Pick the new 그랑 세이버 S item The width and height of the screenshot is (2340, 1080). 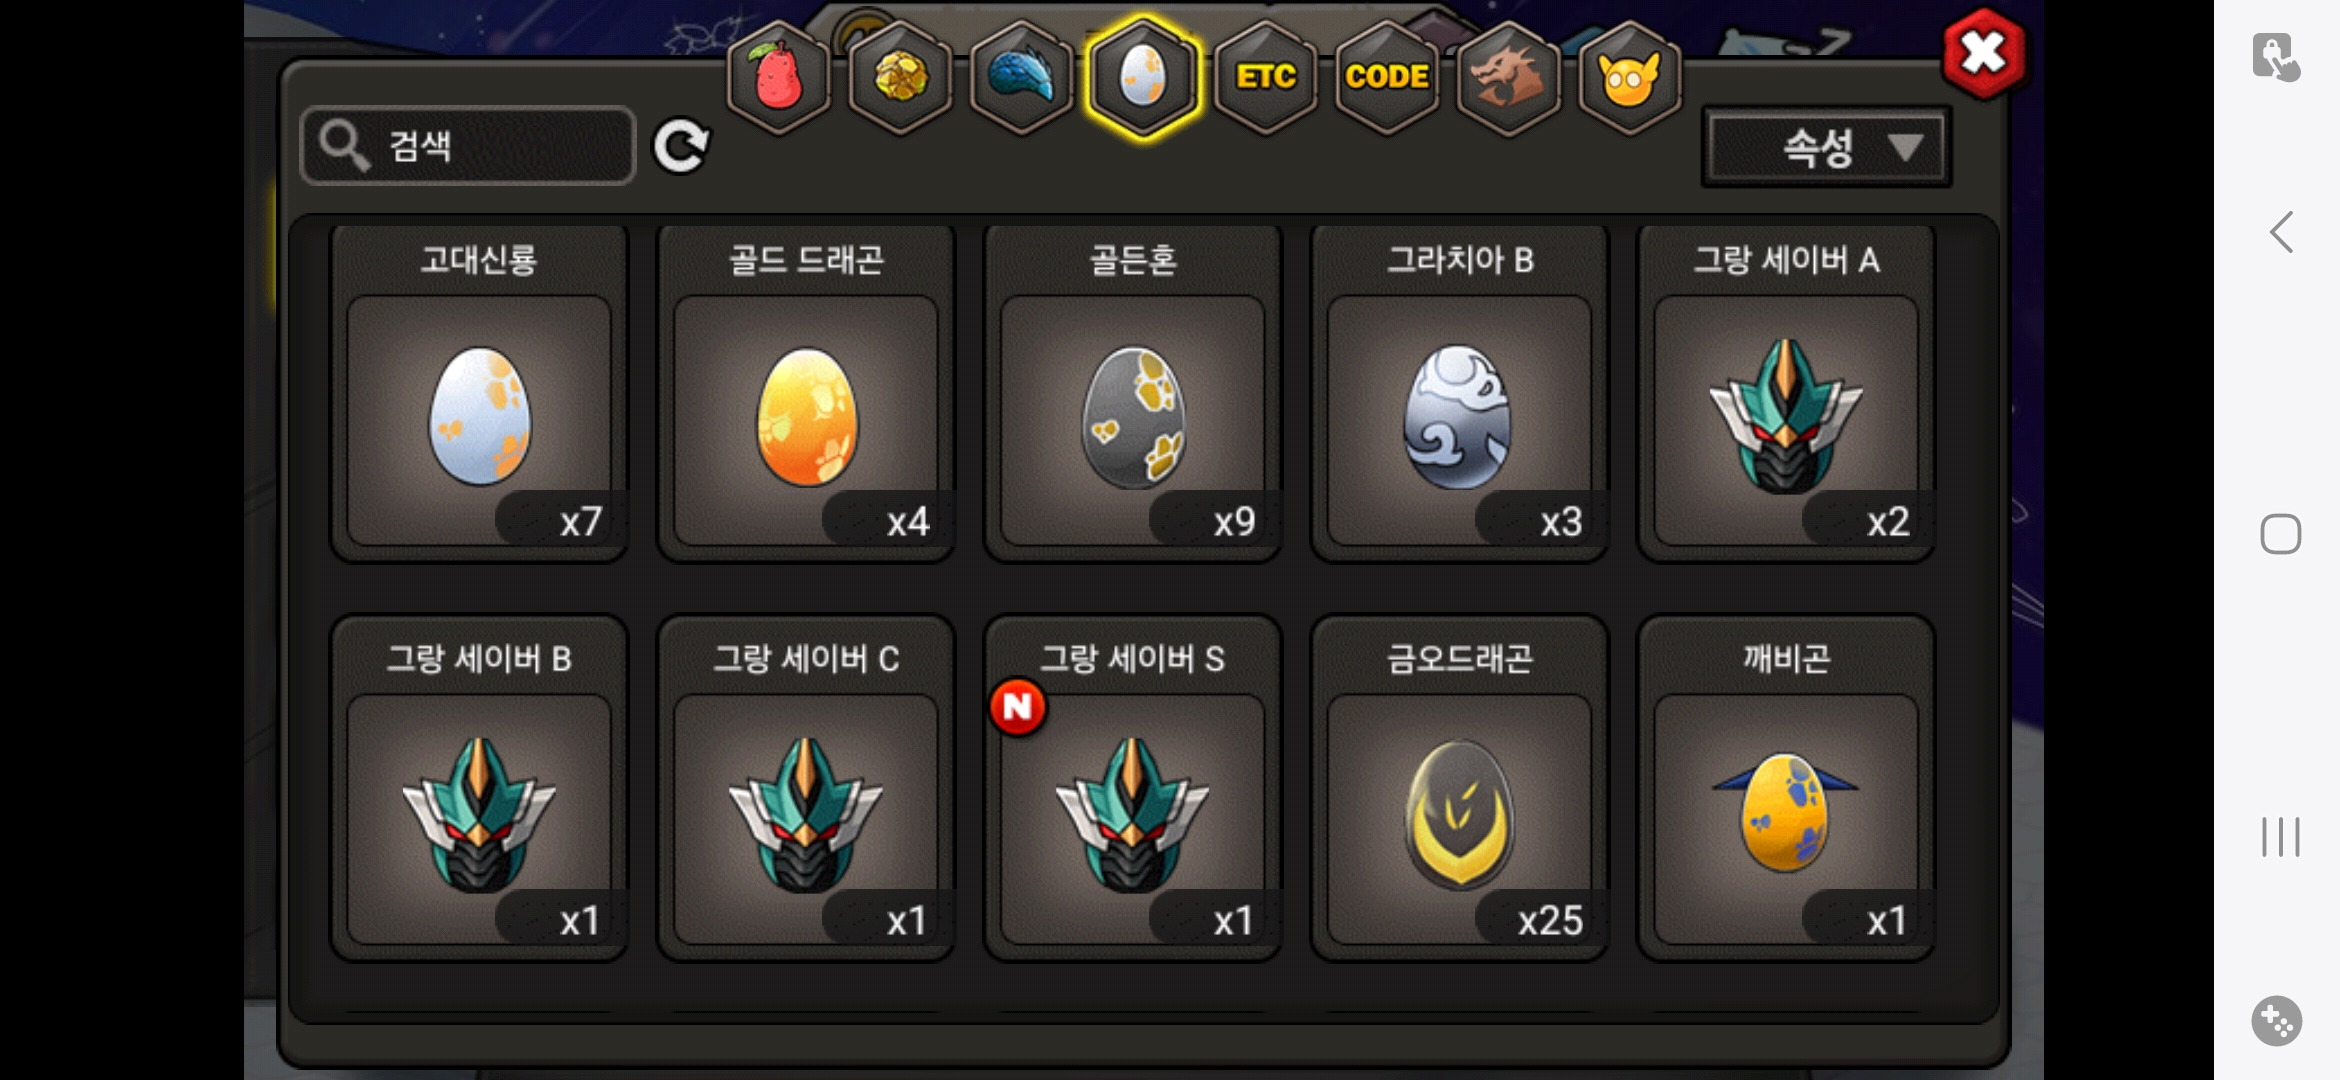[x=1133, y=789]
